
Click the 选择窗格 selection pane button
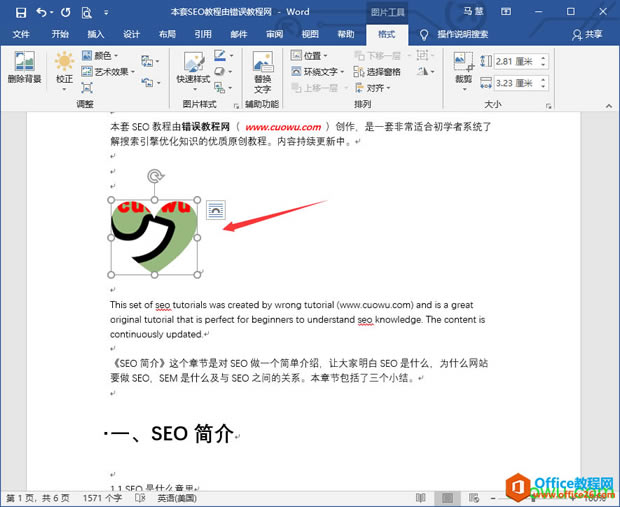point(377,72)
